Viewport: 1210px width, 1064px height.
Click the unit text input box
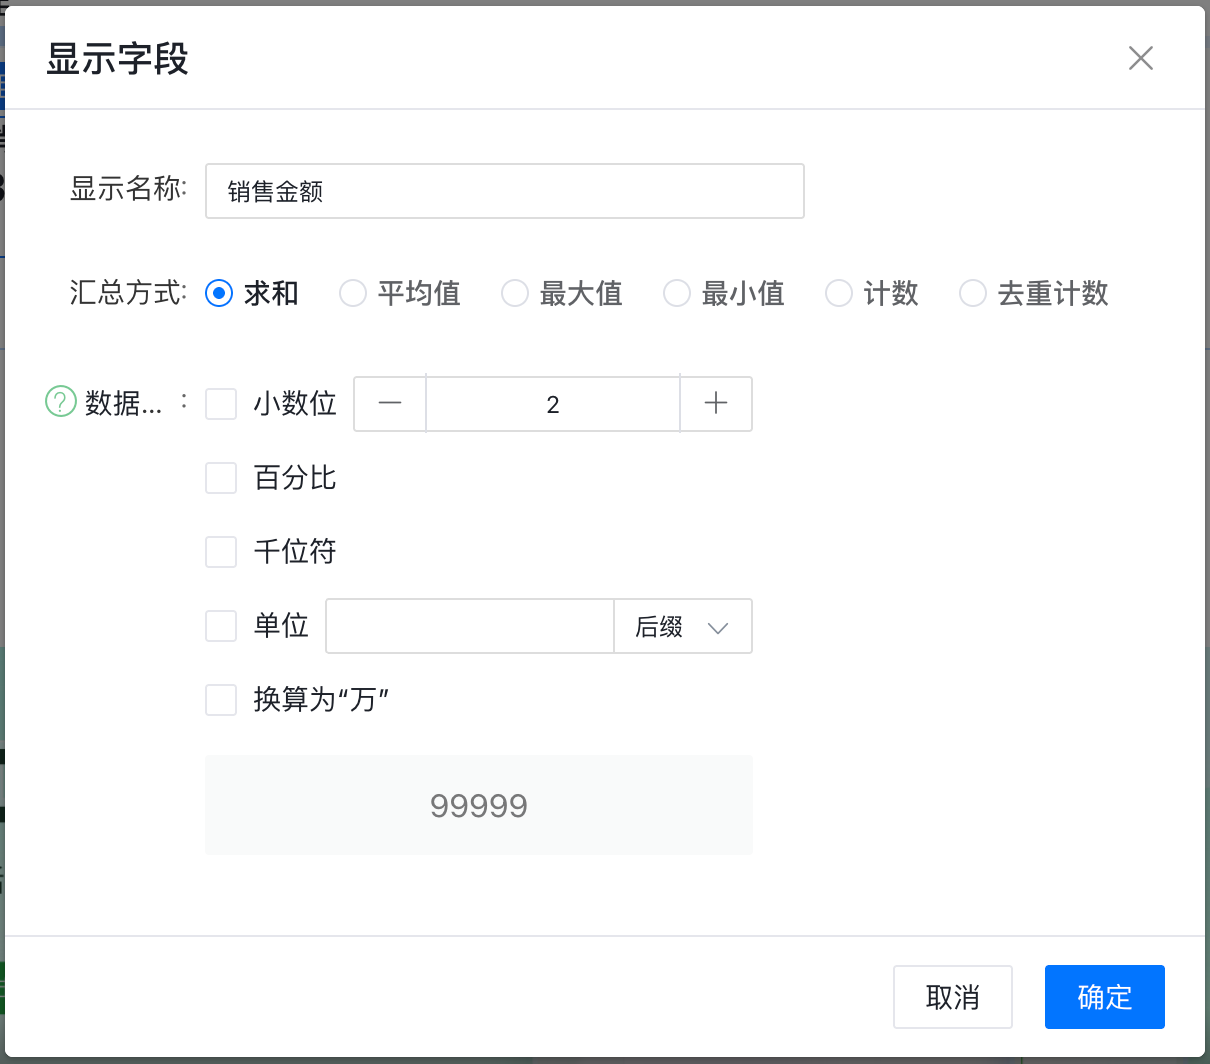click(x=470, y=626)
